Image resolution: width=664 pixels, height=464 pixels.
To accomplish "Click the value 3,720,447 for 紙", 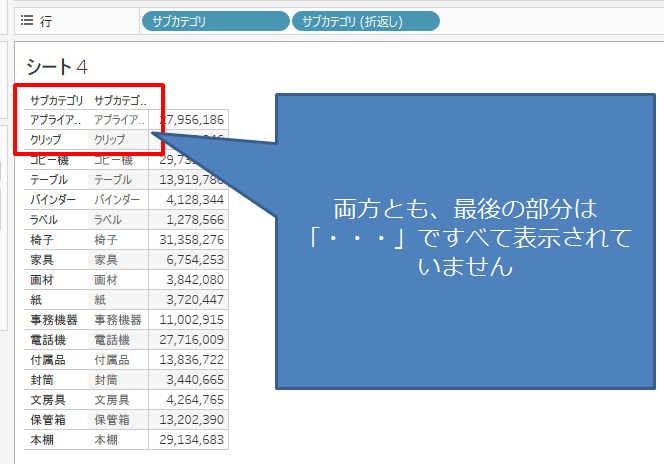I will point(192,300).
